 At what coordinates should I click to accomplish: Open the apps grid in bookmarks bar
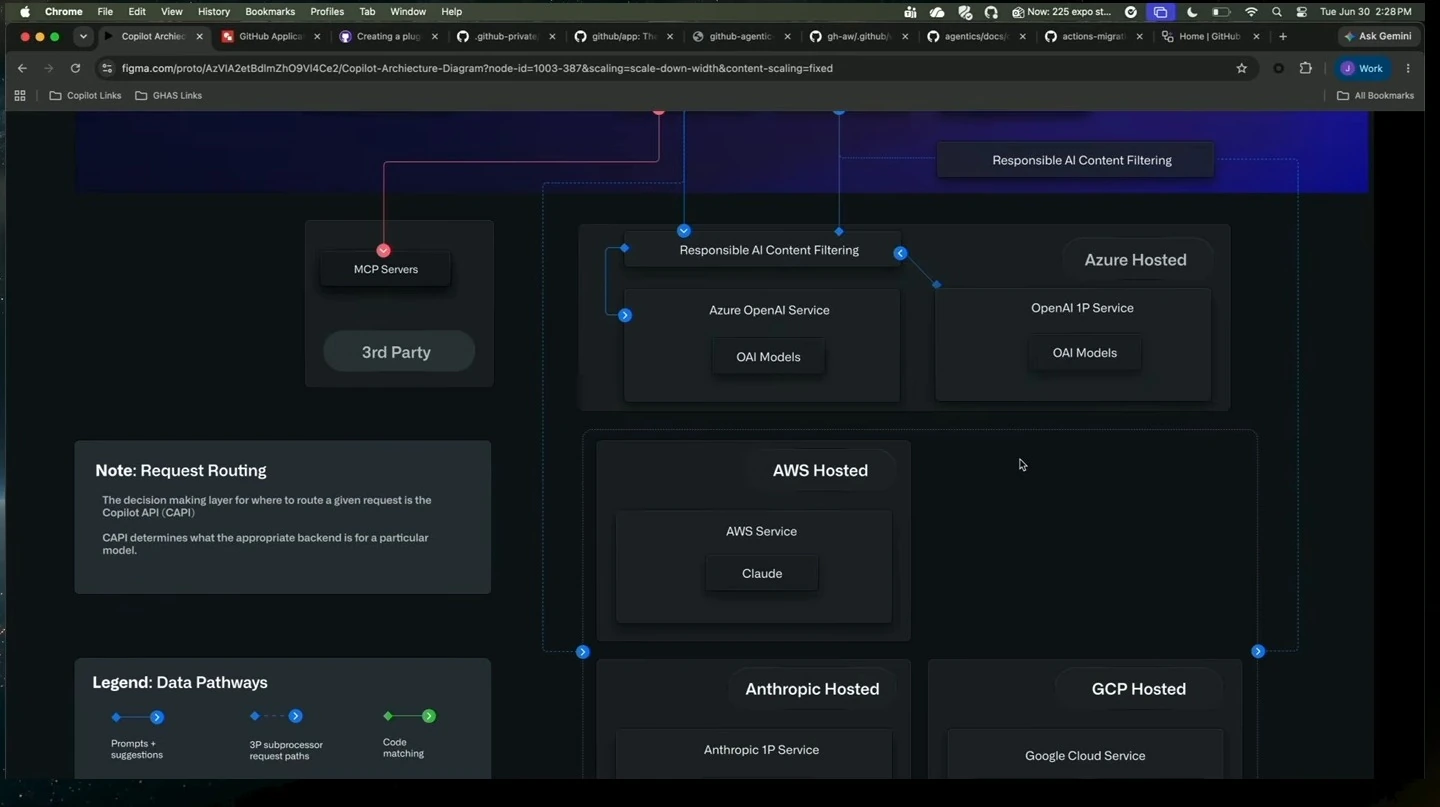click(x=19, y=96)
